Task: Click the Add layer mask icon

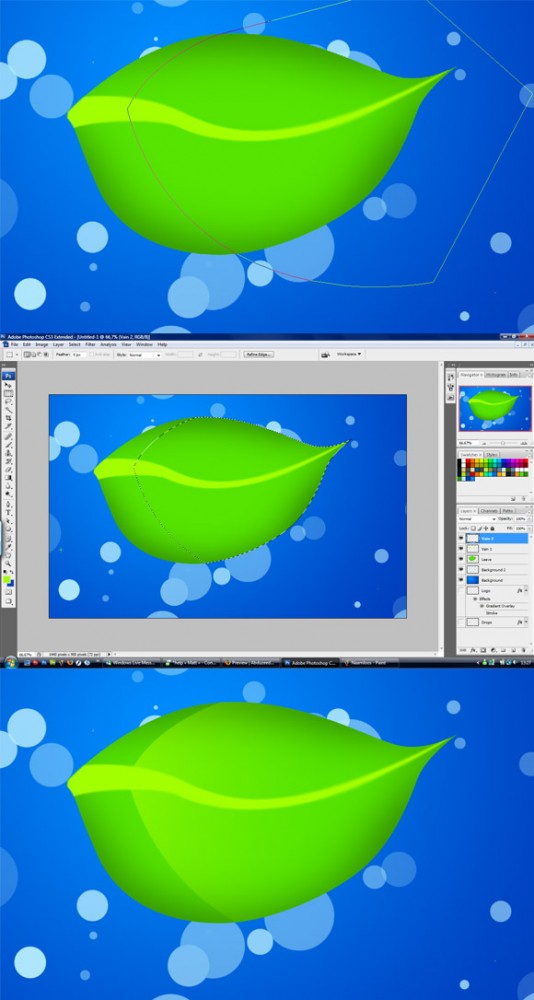Action: (x=484, y=650)
